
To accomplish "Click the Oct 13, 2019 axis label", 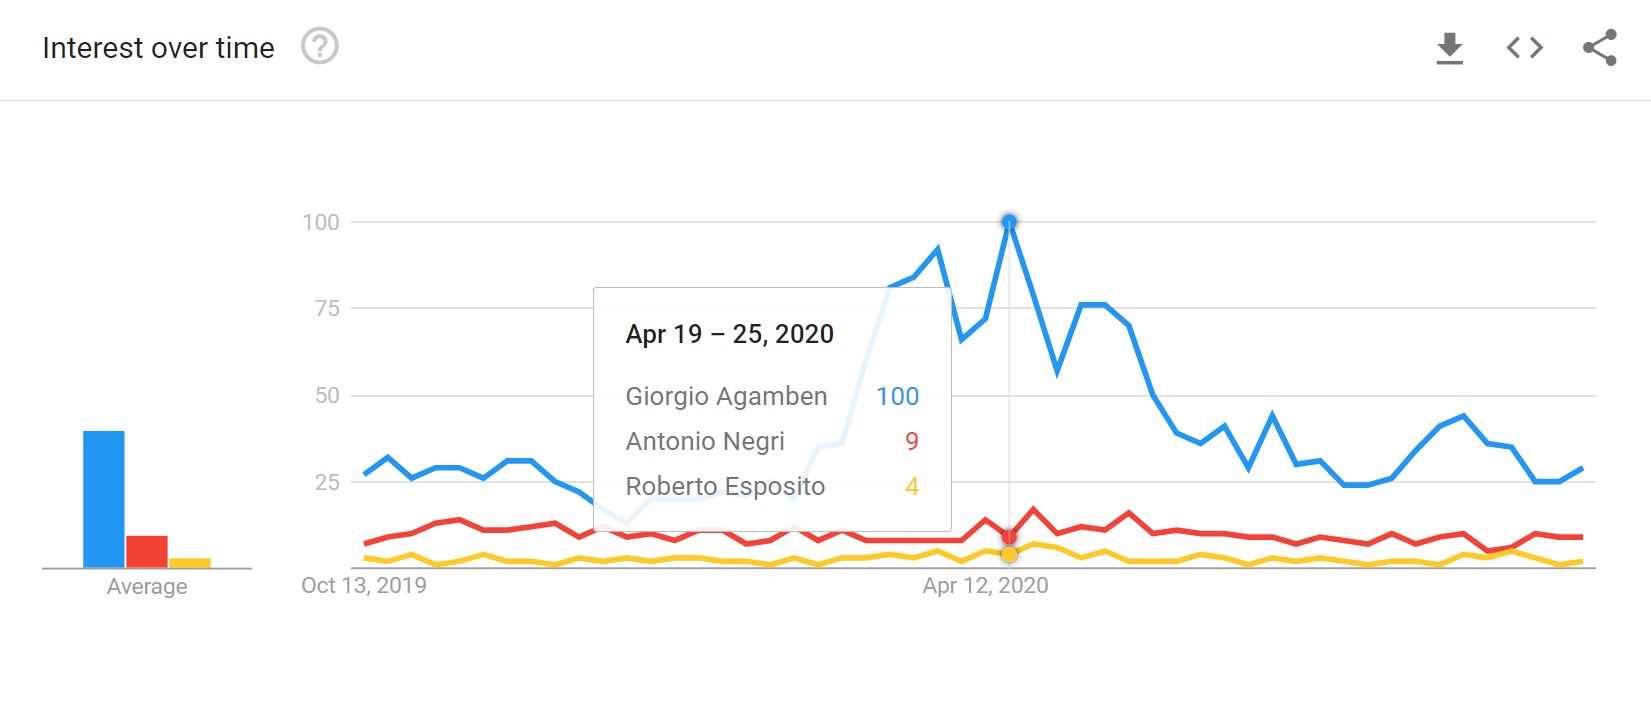I will tap(364, 585).
